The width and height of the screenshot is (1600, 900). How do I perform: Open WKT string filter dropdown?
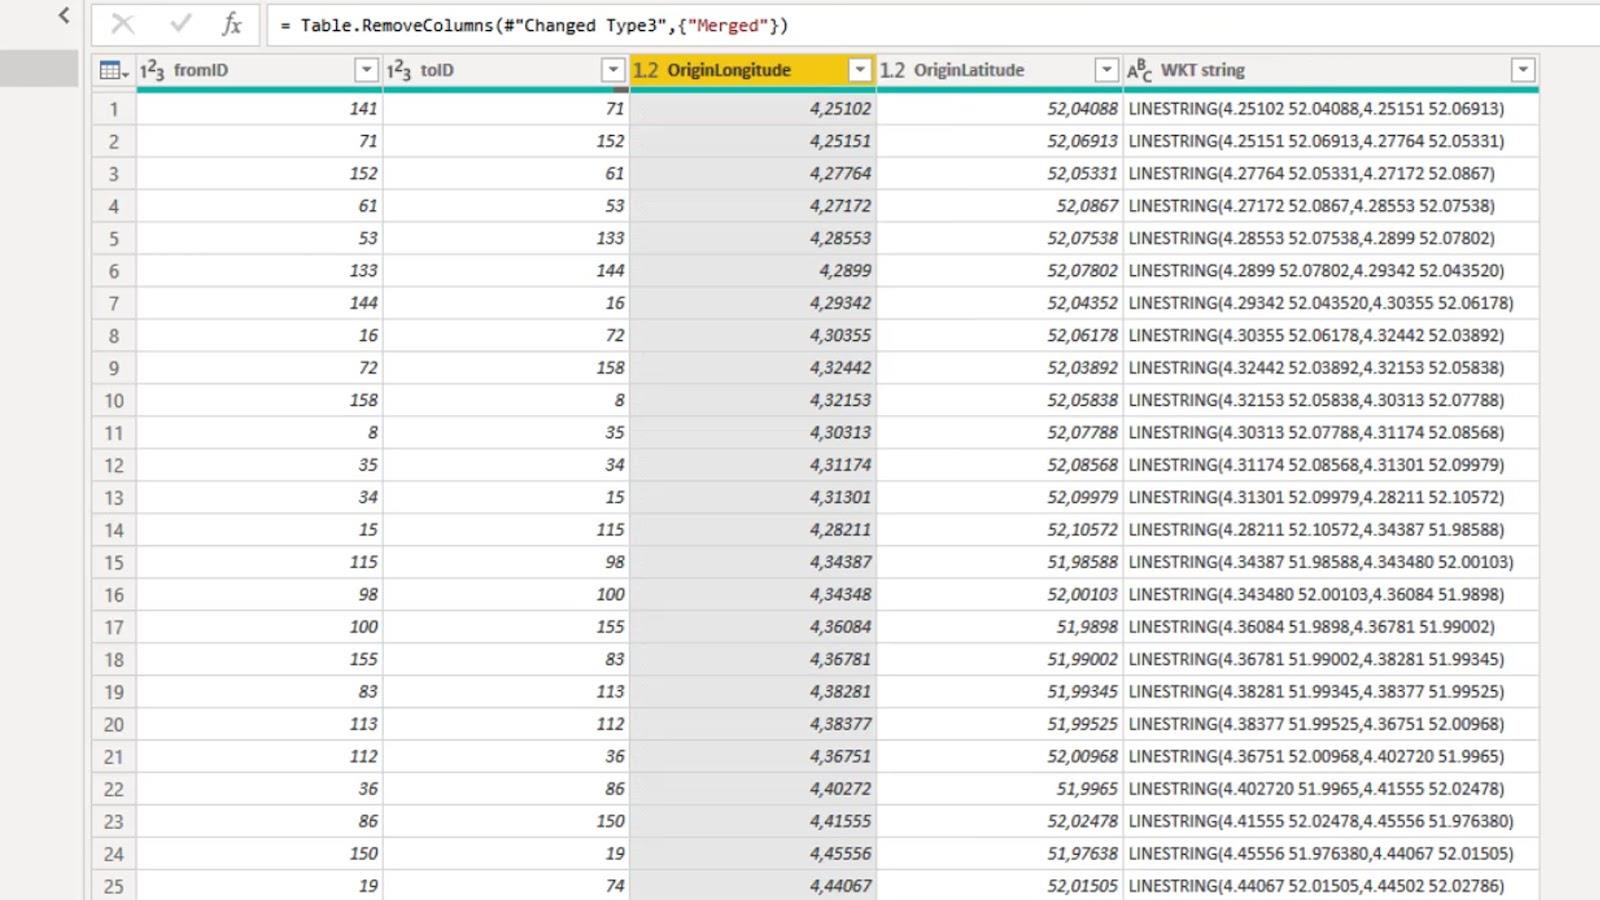click(x=1523, y=70)
